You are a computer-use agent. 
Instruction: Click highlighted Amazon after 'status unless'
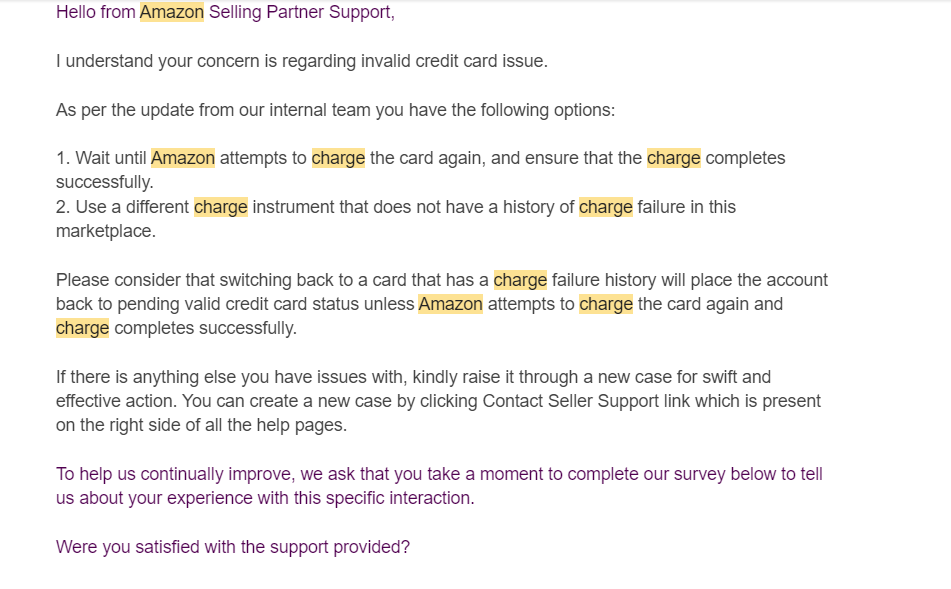(x=451, y=304)
